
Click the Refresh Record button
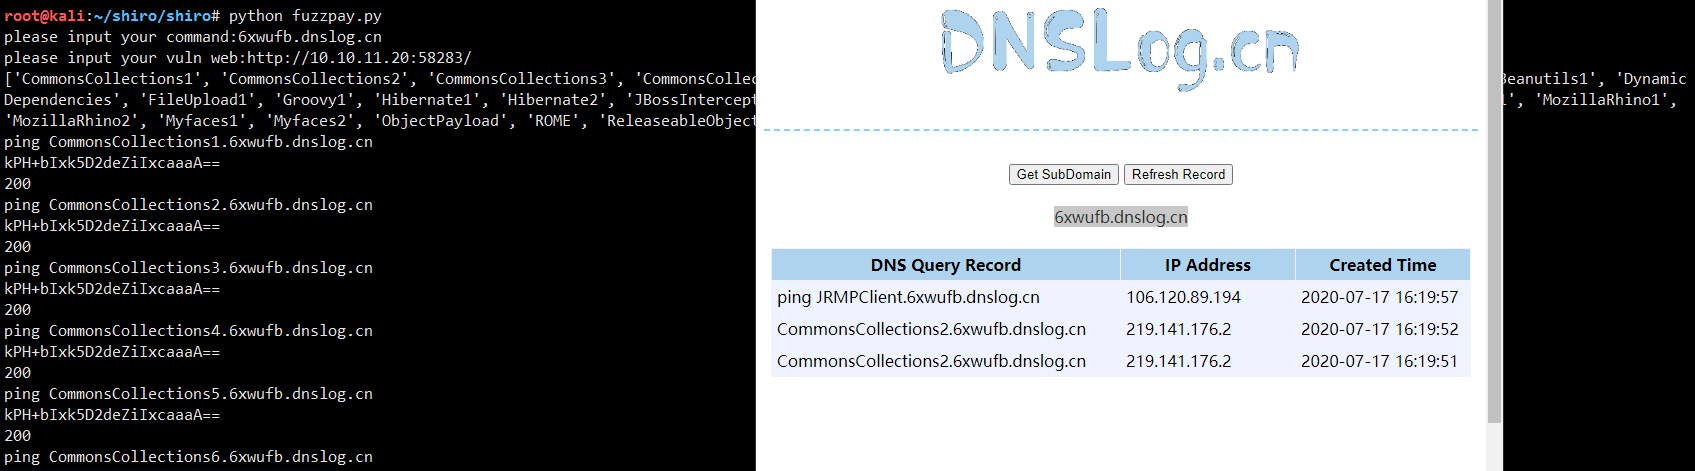click(x=1178, y=174)
